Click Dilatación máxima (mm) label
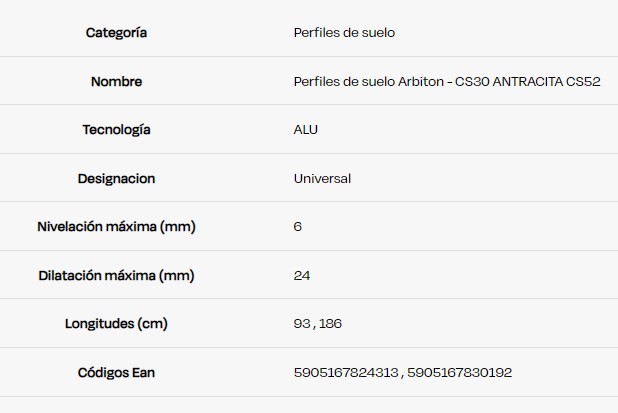Image resolution: width=618 pixels, height=413 pixels. pos(116,275)
